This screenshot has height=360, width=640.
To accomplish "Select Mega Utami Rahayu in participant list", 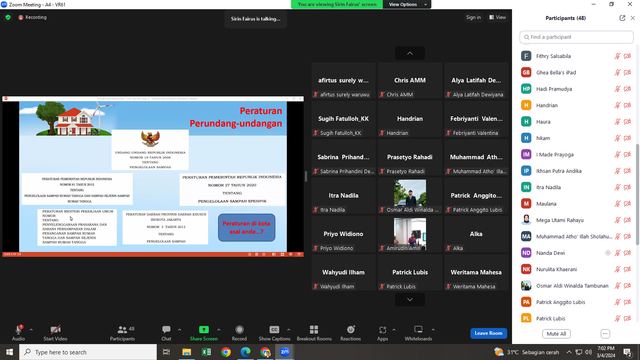I will coord(576,220).
